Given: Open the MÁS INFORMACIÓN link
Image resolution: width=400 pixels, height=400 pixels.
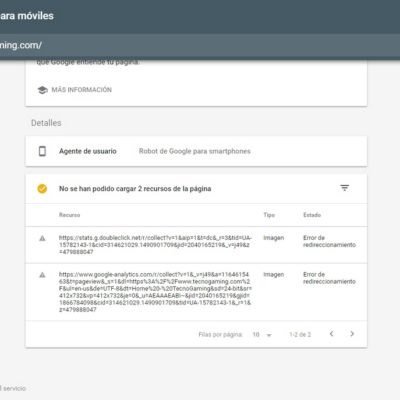Looking at the screenshot, I should 82,90.
